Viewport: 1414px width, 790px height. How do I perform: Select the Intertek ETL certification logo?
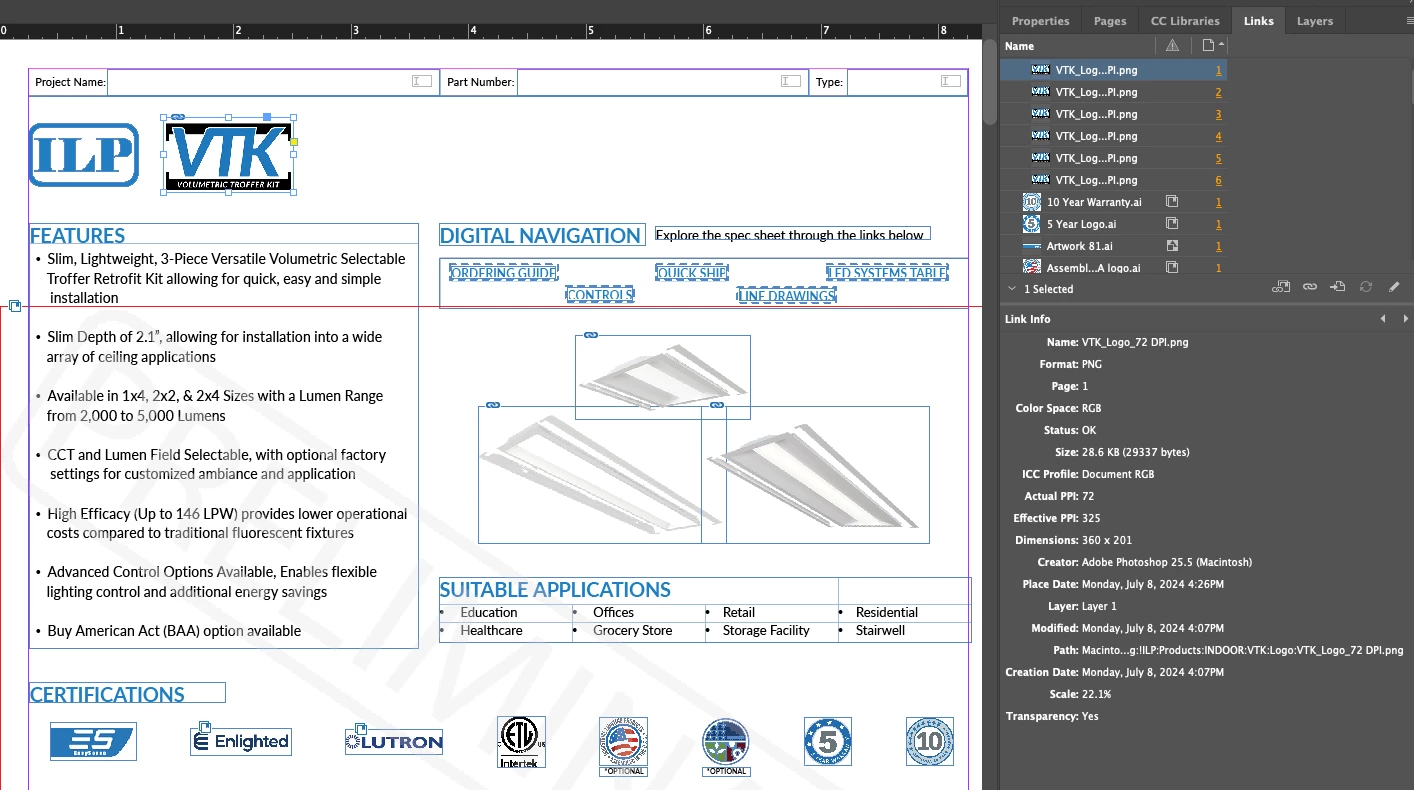522,742
